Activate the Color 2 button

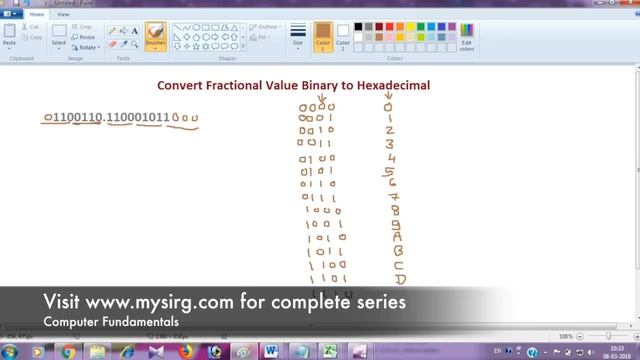(x=343, y=37)
